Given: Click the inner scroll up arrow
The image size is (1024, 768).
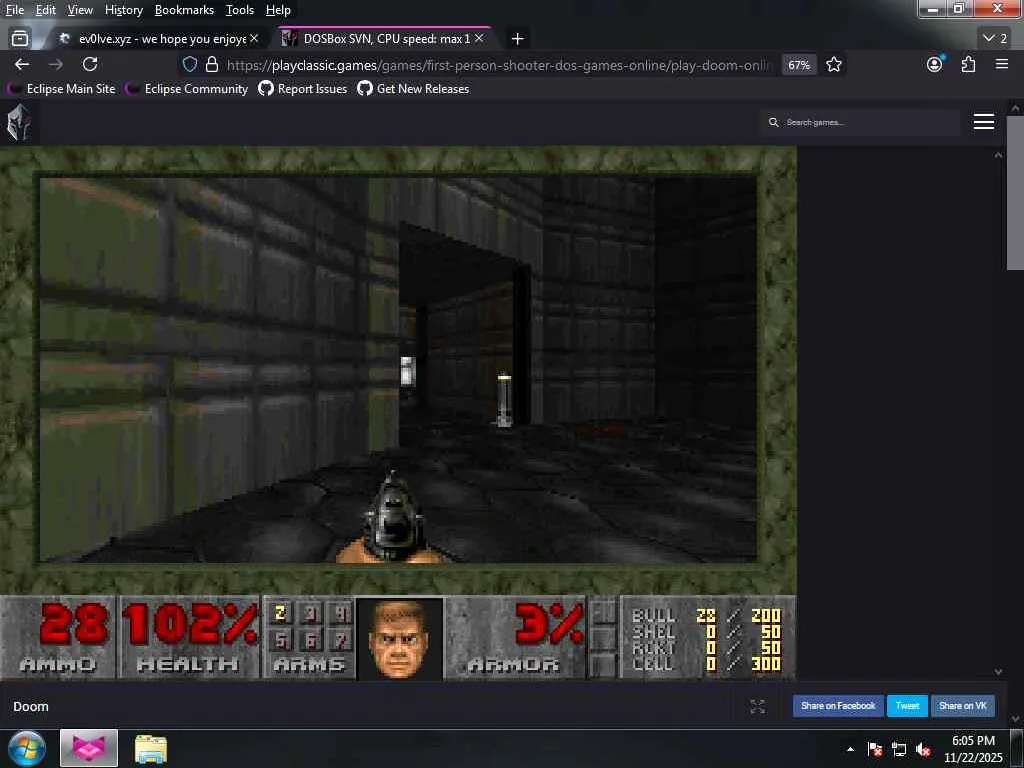Looking at the screenshot, I should [998, 155].
